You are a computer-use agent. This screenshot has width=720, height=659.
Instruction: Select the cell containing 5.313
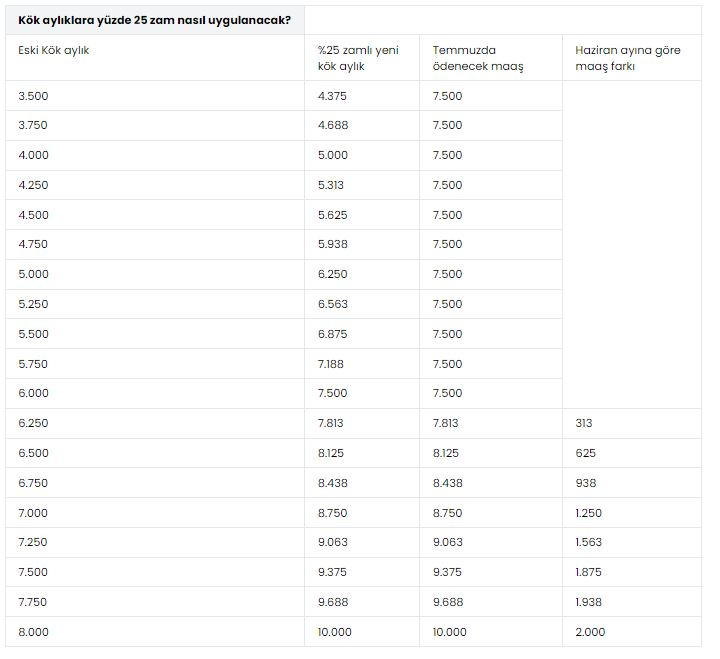click(332, 185)
